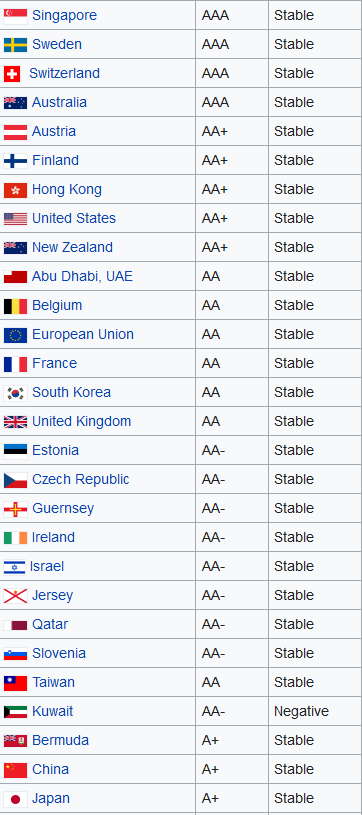Image resolution: width=362 pixels, height=815 pixels.
Task: Select the AA+ rating cell for Finland
Action: [232, 160]
